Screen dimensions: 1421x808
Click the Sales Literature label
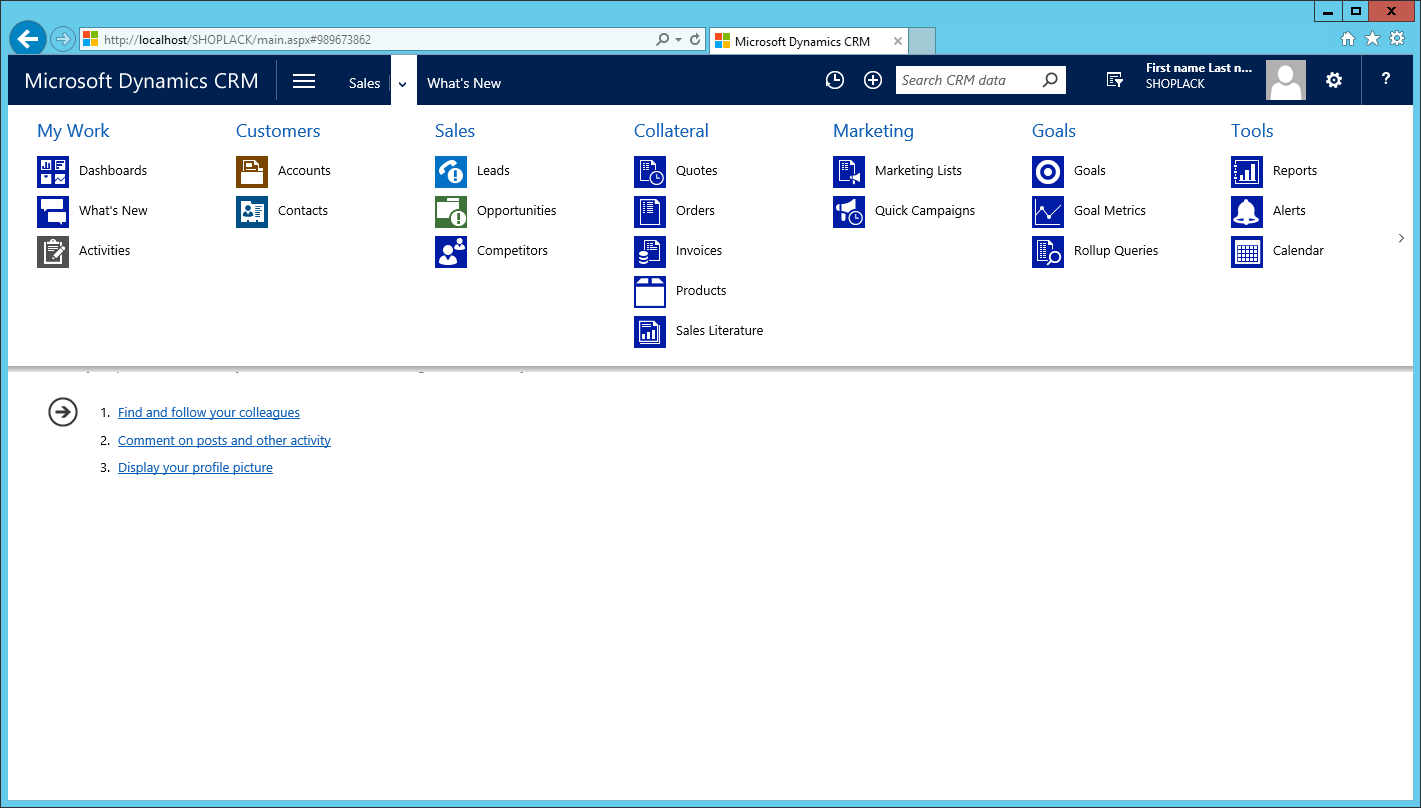tap(719, 331)
